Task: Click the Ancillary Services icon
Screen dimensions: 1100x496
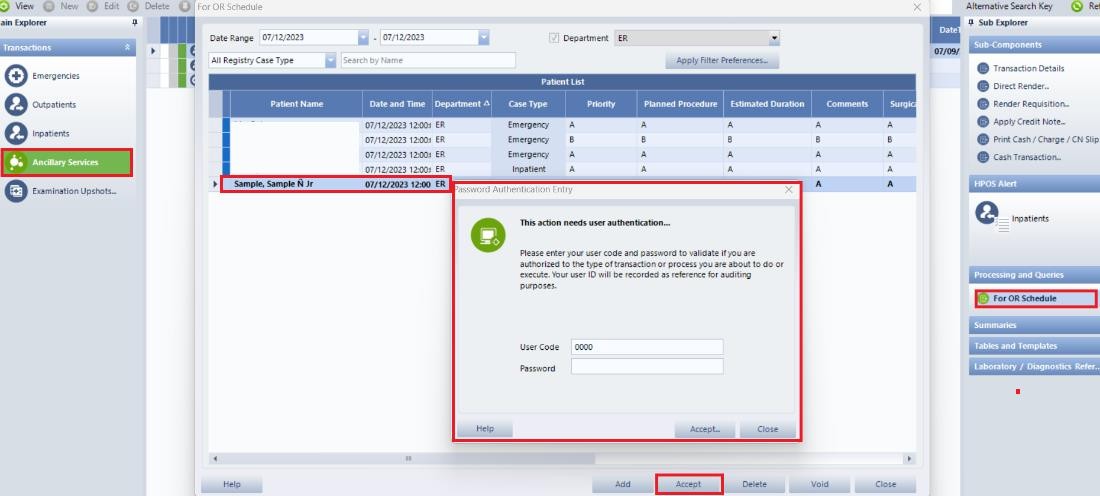Action: click(x=16, y=163)
